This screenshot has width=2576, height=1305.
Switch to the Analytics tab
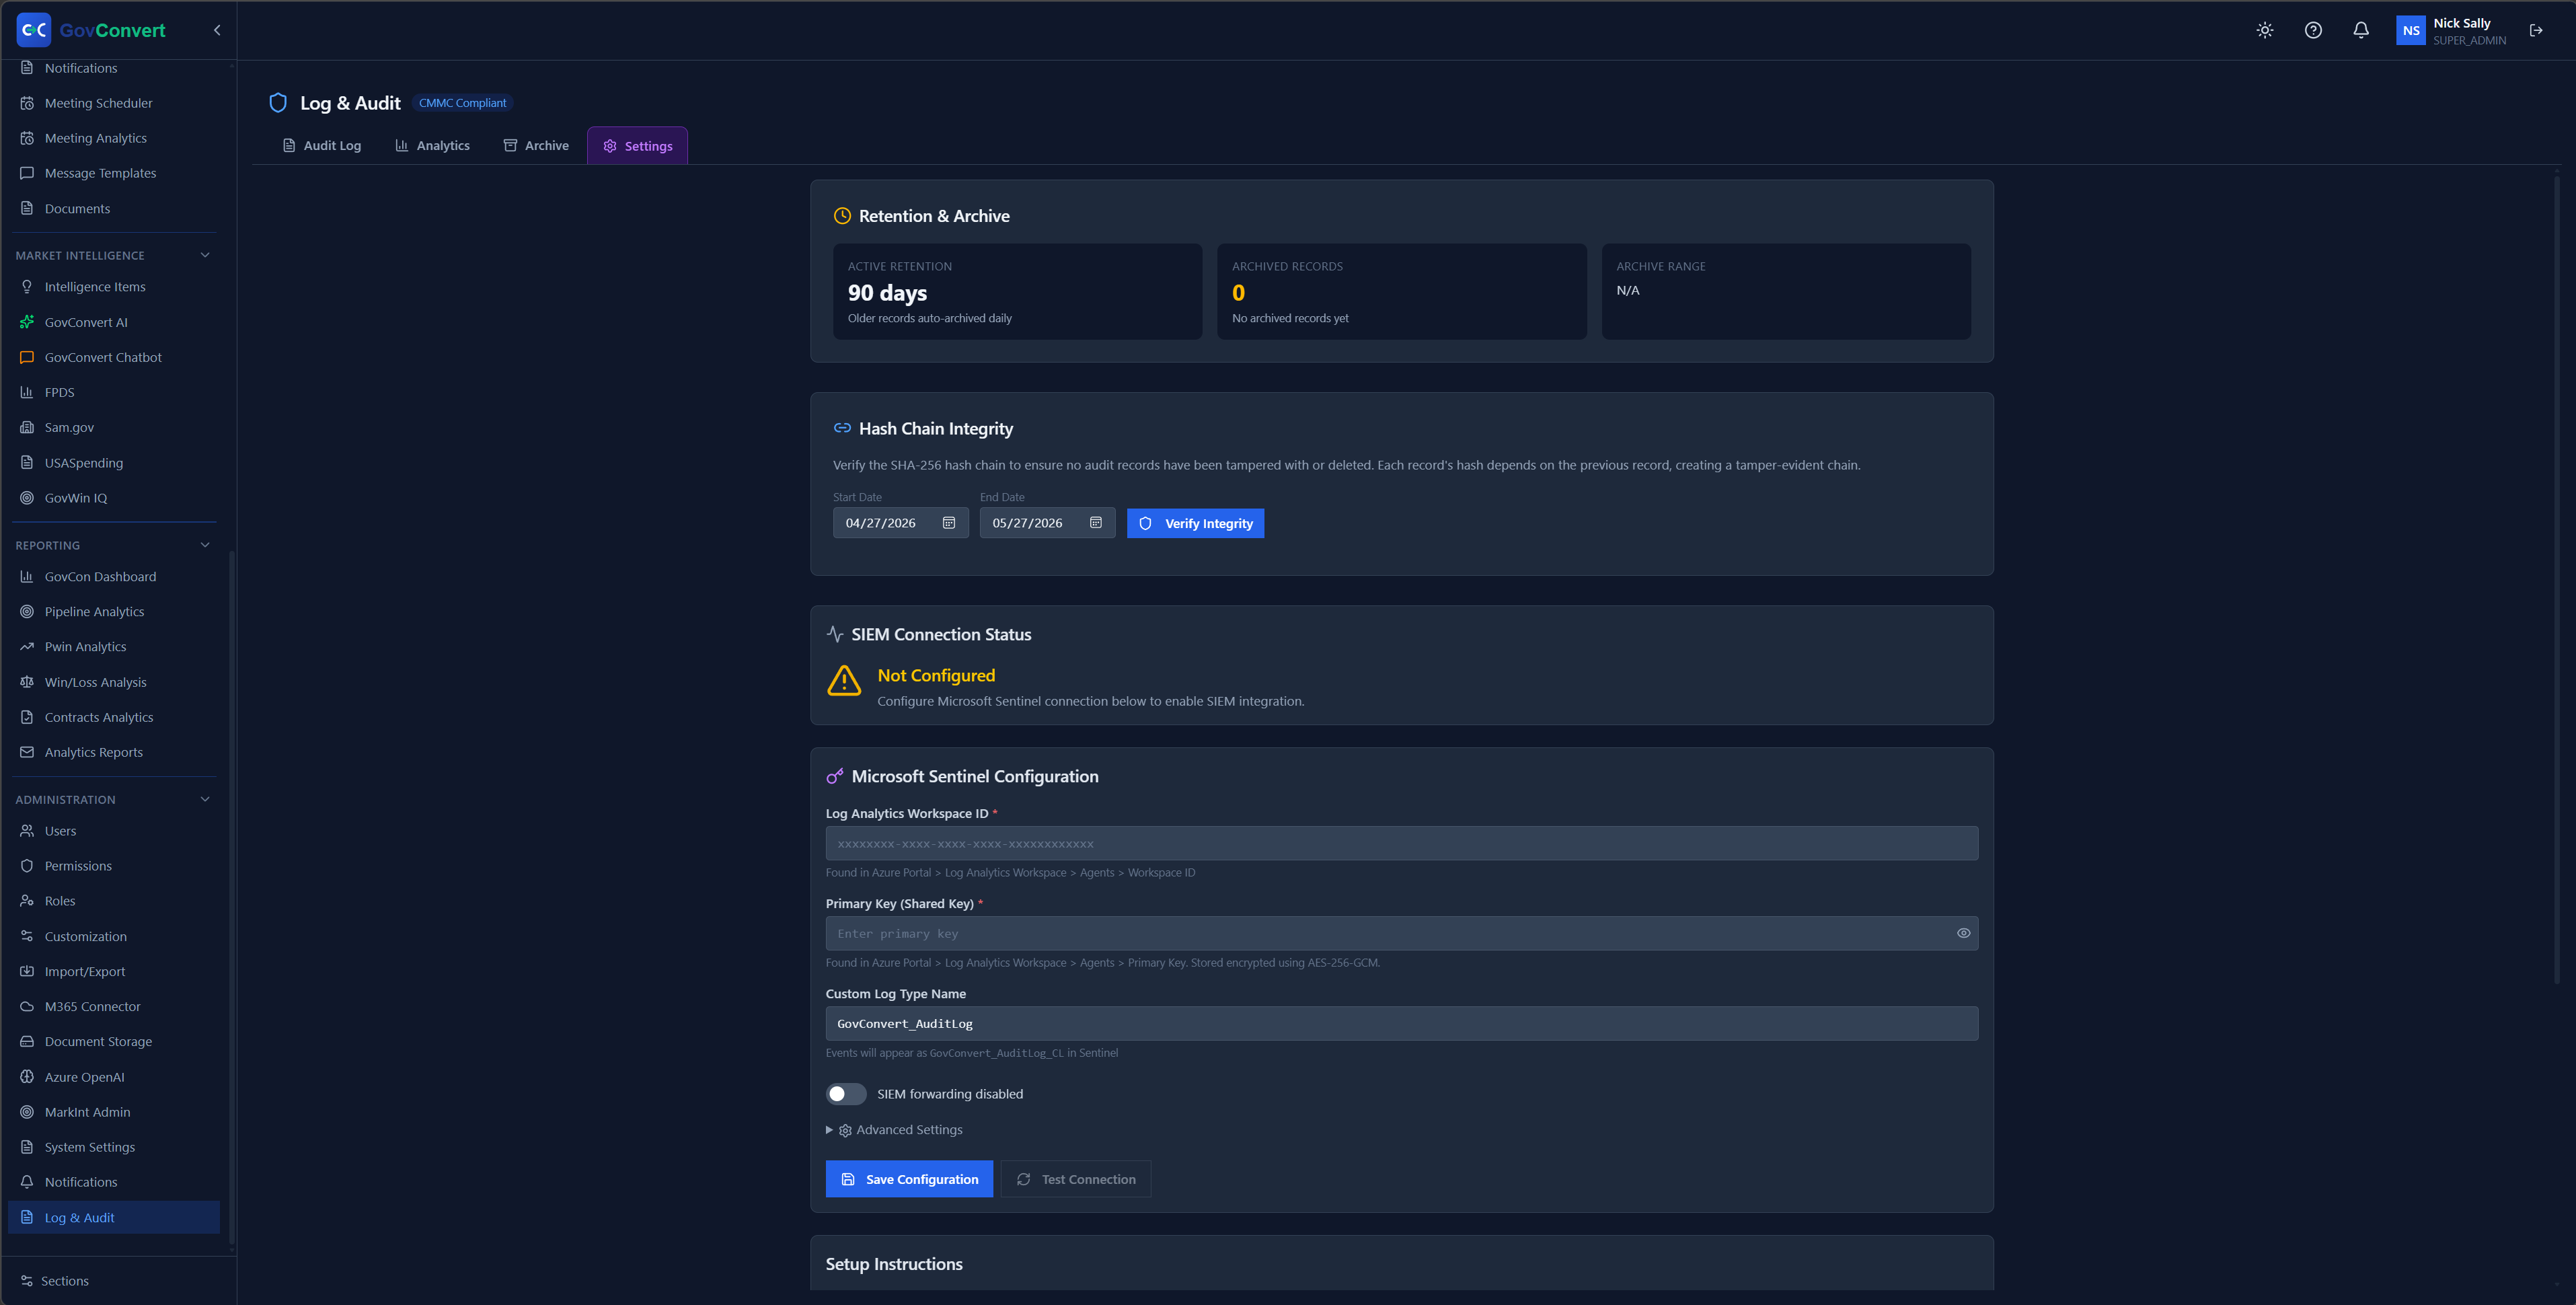click(x=433, y=146)
